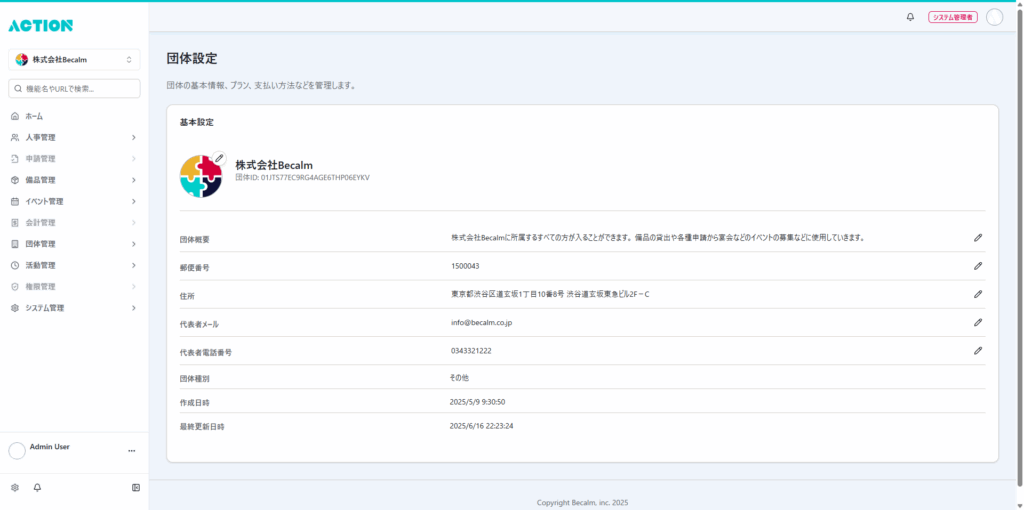Open Admin User three-dot options menu
Screen dimensions: 1024x510
coord(131,451)
